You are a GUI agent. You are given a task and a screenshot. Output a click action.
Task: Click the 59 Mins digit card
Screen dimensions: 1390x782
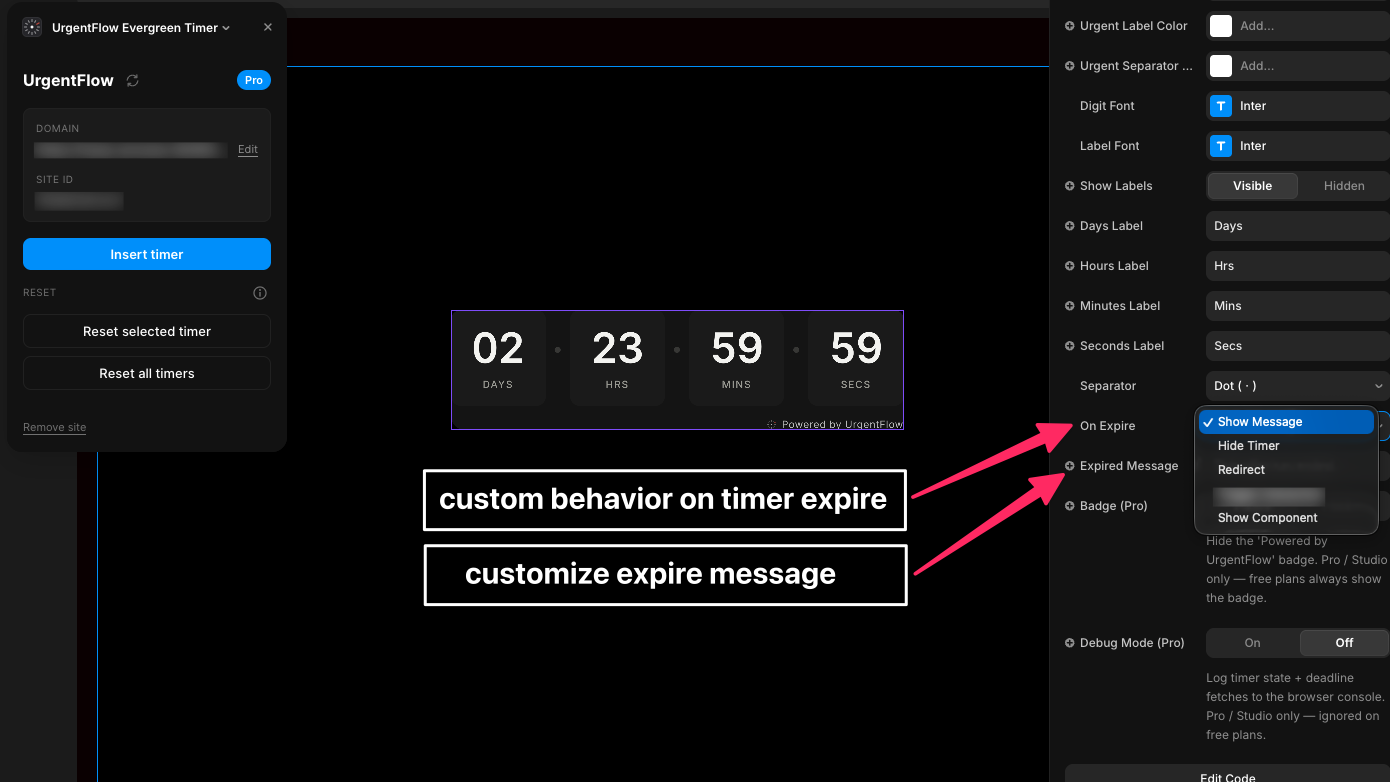(737, 358)
